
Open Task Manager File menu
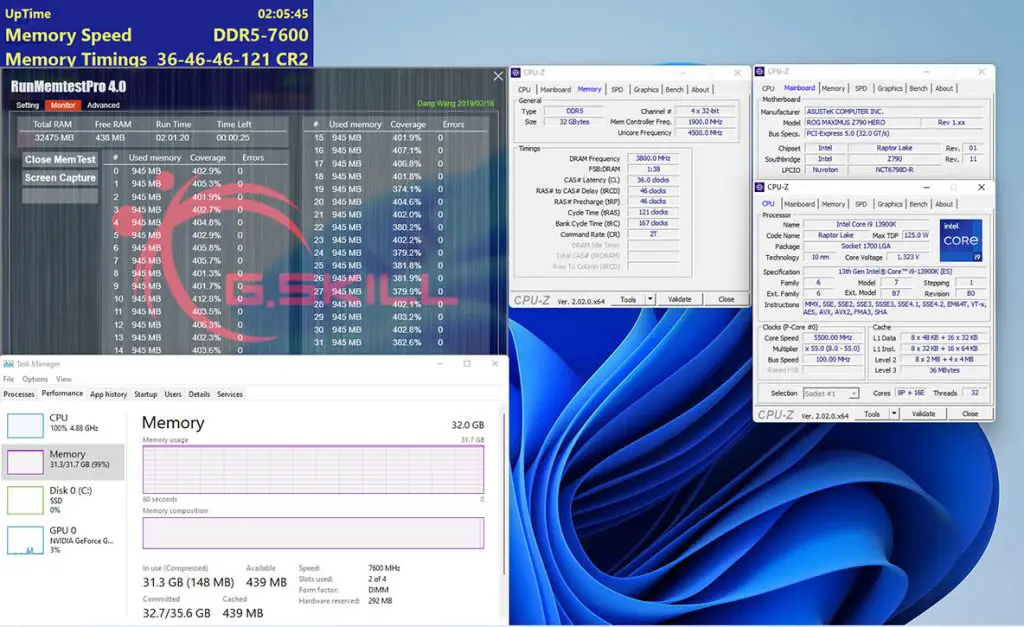(8, 379)
